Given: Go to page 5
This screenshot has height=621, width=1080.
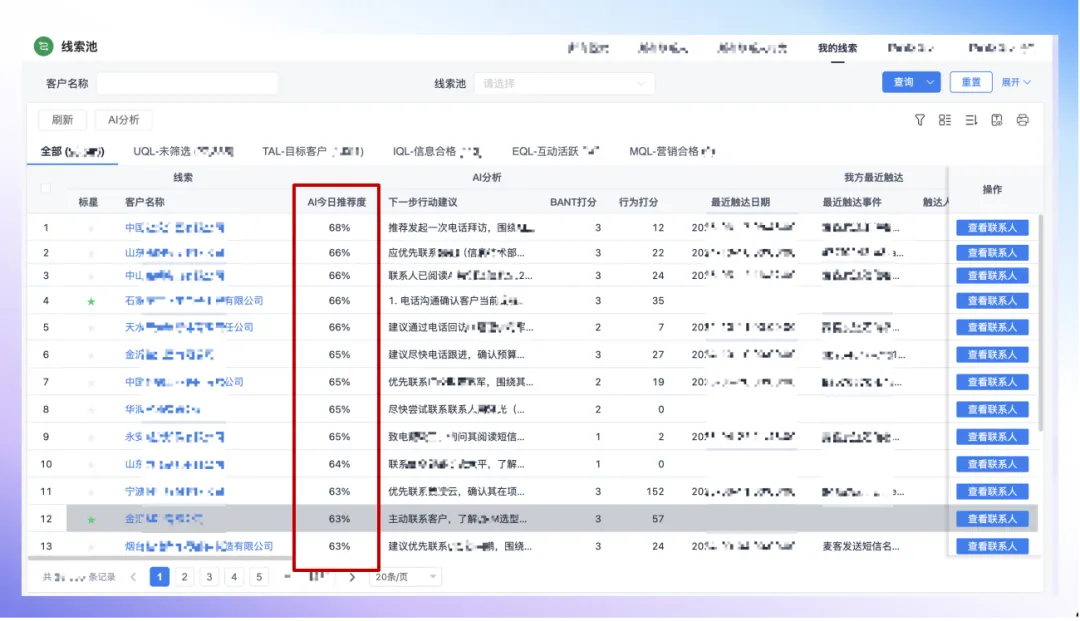Looking at the screenshot, I should [259, 577].
